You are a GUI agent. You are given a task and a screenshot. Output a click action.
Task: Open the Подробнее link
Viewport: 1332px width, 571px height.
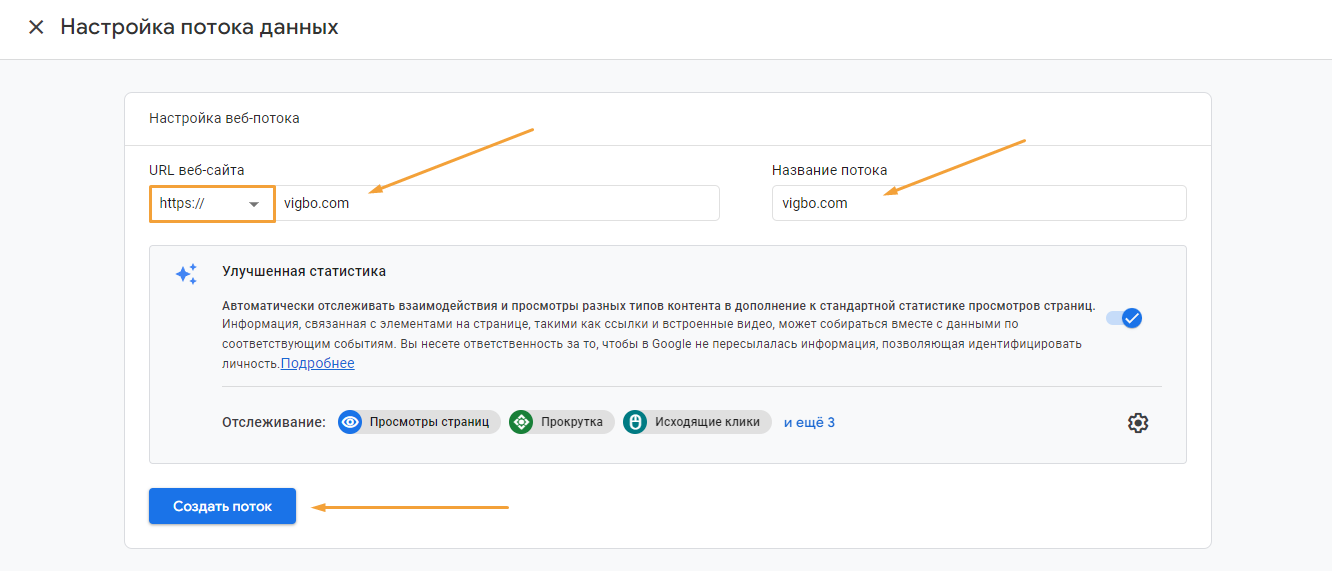318,363
